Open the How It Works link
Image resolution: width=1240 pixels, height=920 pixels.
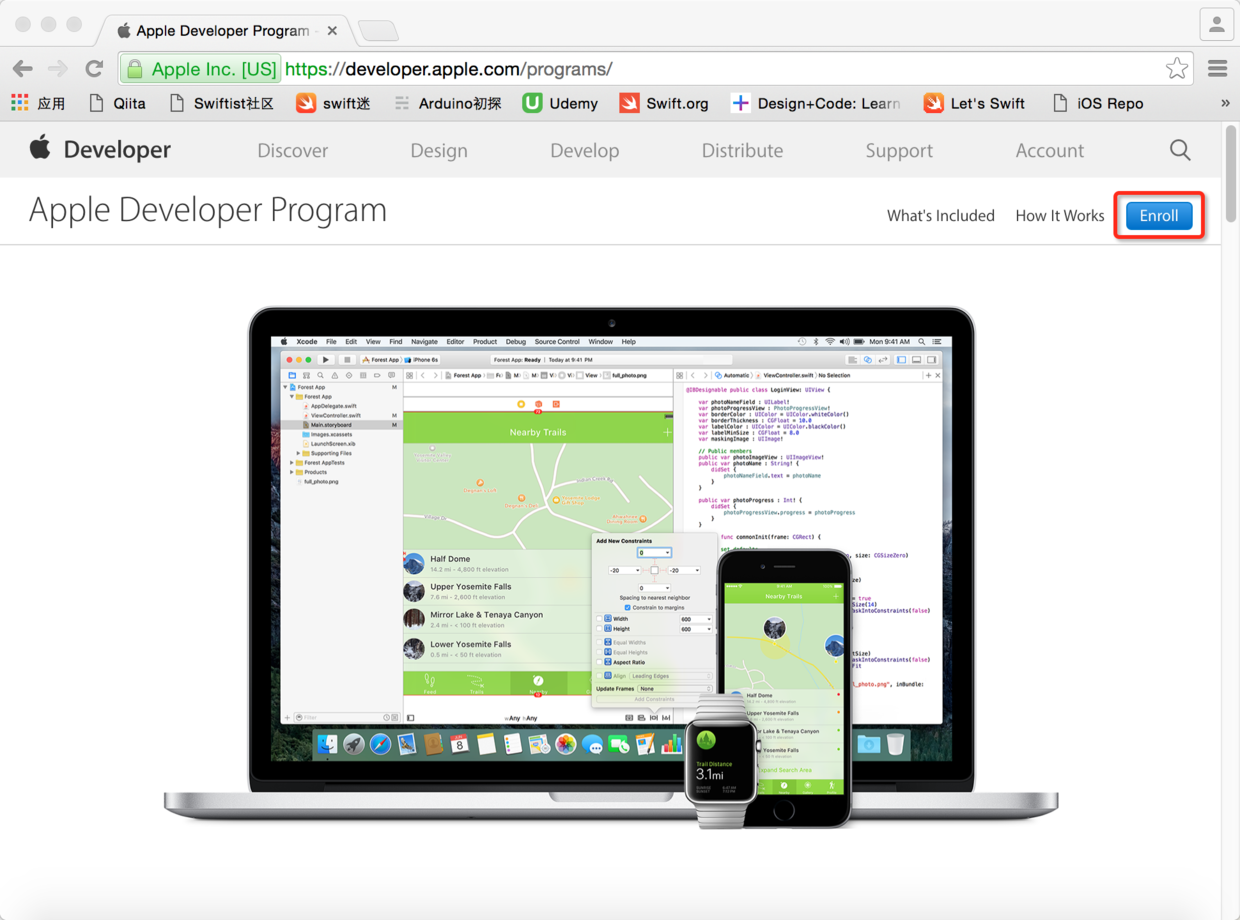point(1059,215)
